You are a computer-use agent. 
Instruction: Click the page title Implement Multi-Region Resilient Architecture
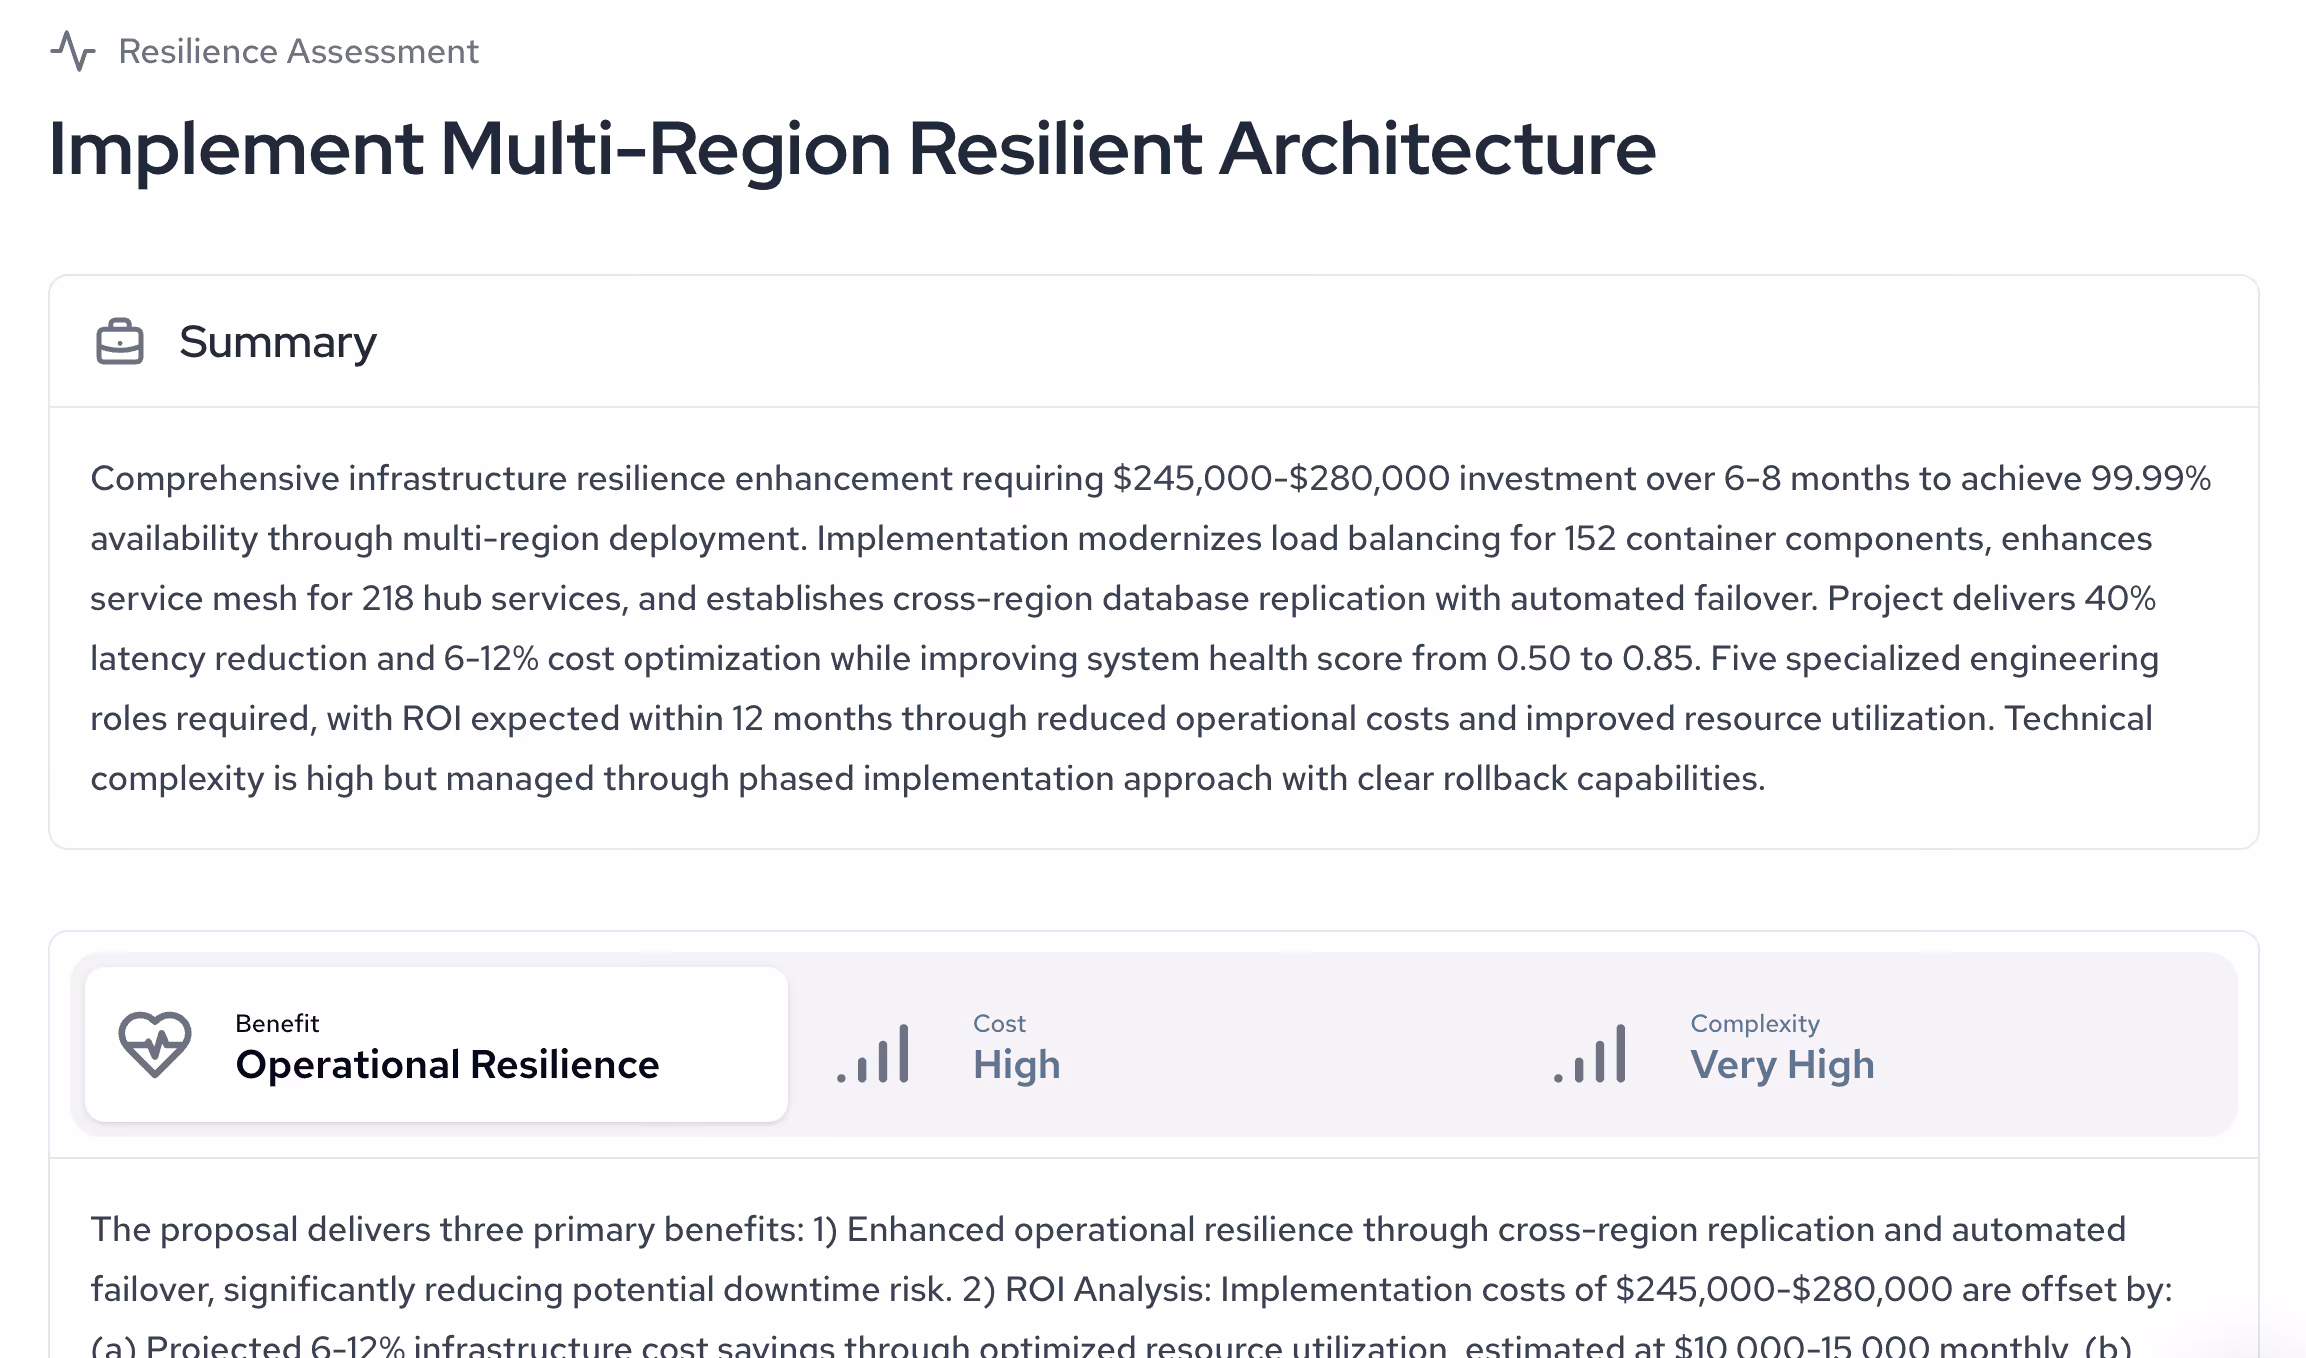click(852, 149)
